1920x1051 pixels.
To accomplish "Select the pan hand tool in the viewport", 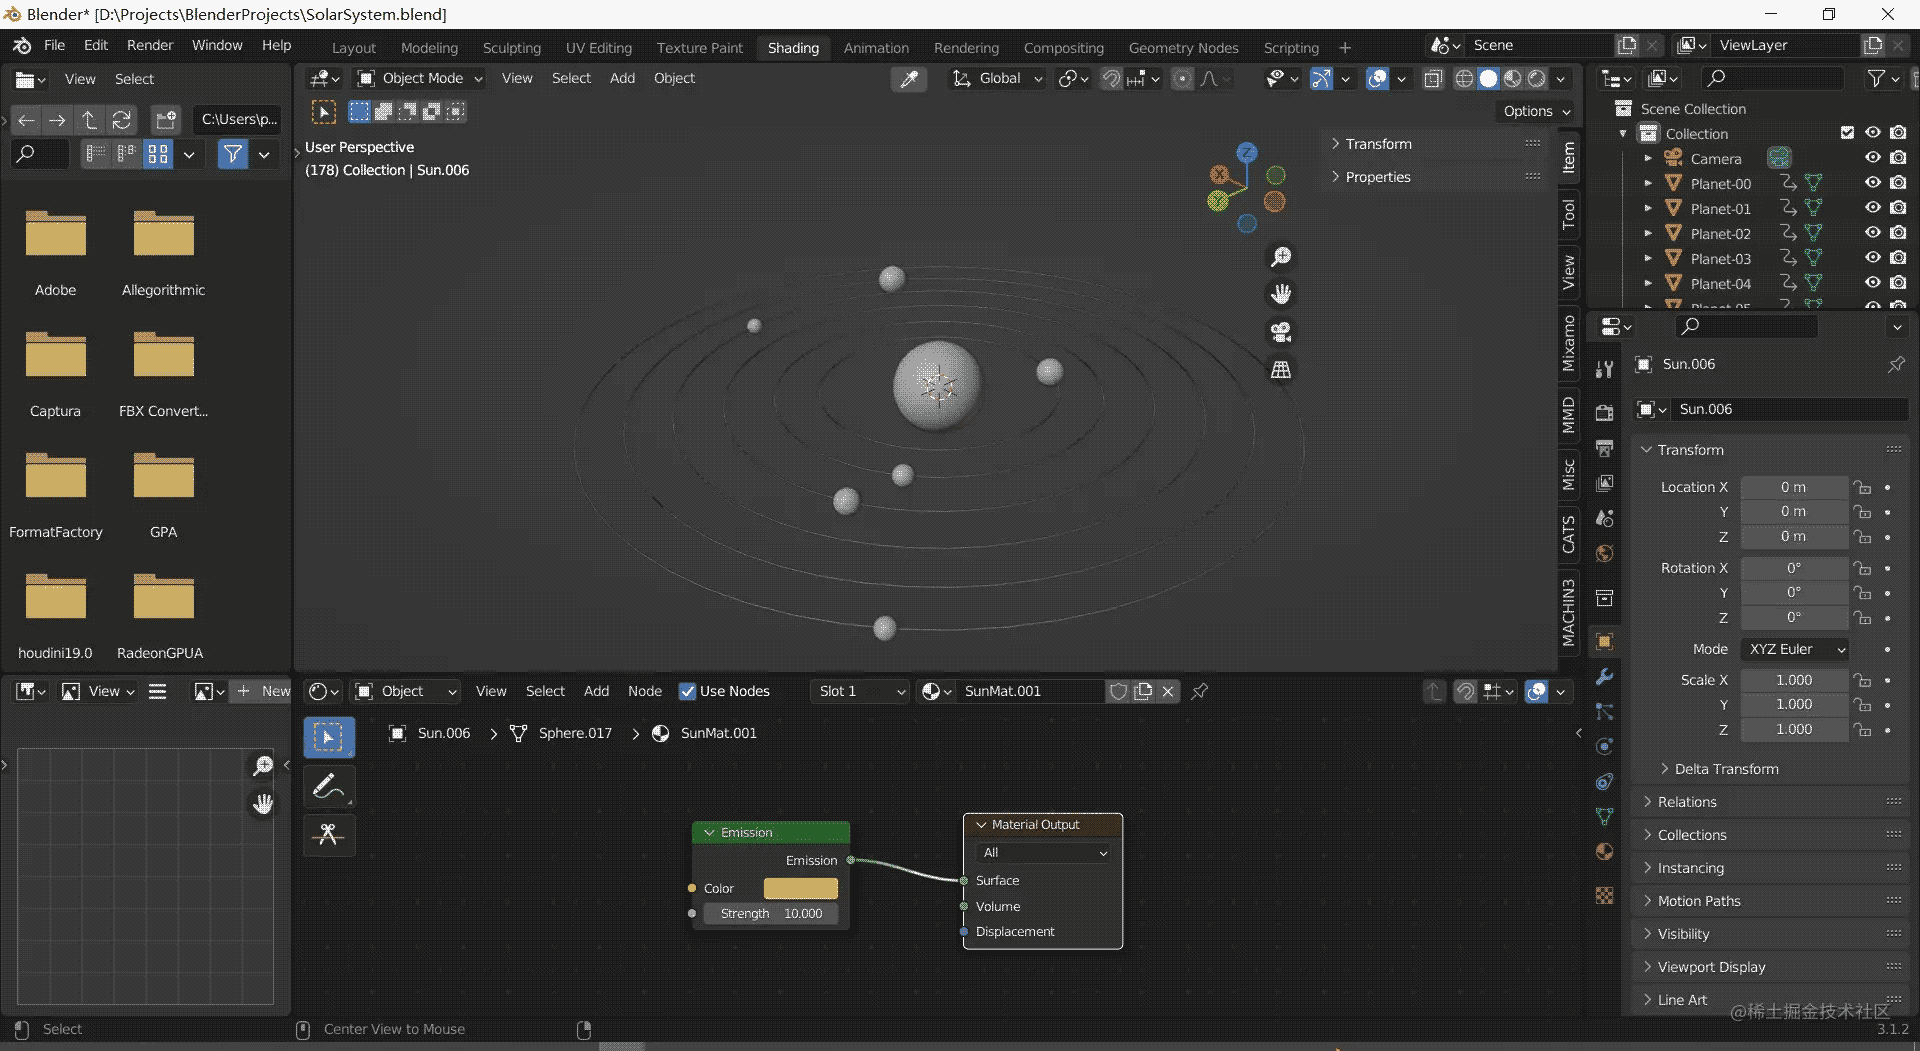I will [1281, 294].
